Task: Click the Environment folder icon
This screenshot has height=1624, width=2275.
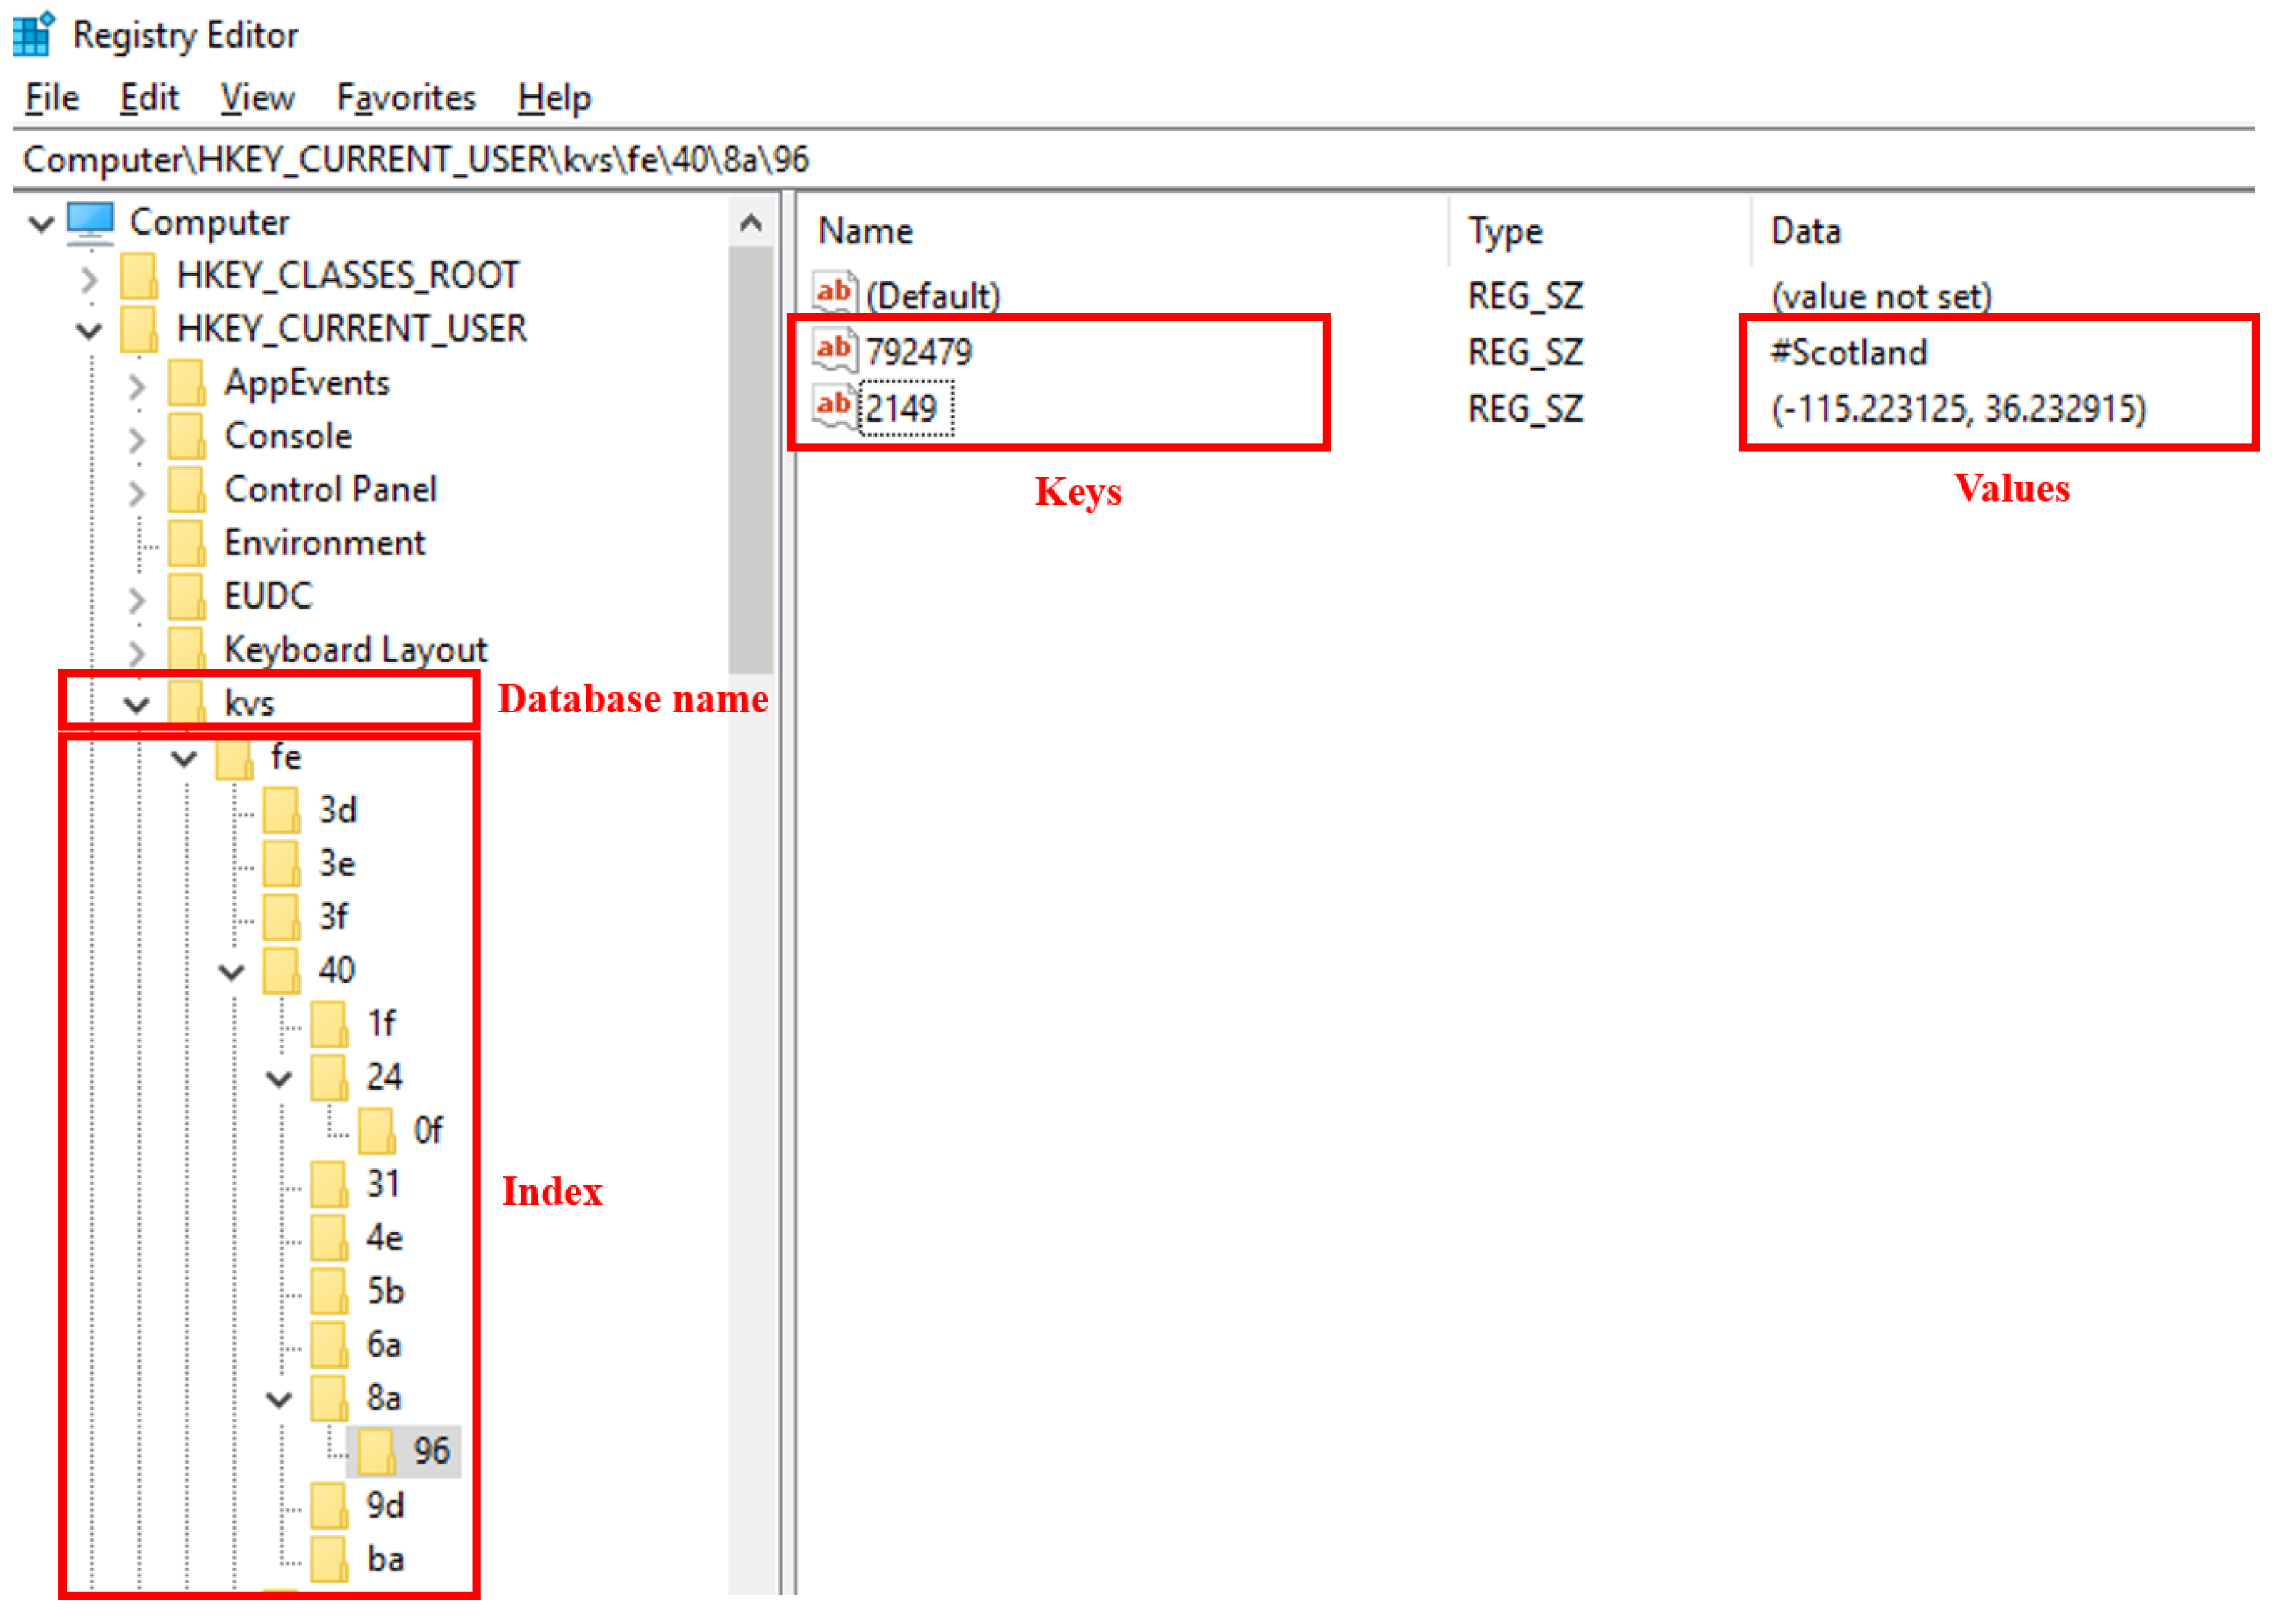Action: click(186, 542)
